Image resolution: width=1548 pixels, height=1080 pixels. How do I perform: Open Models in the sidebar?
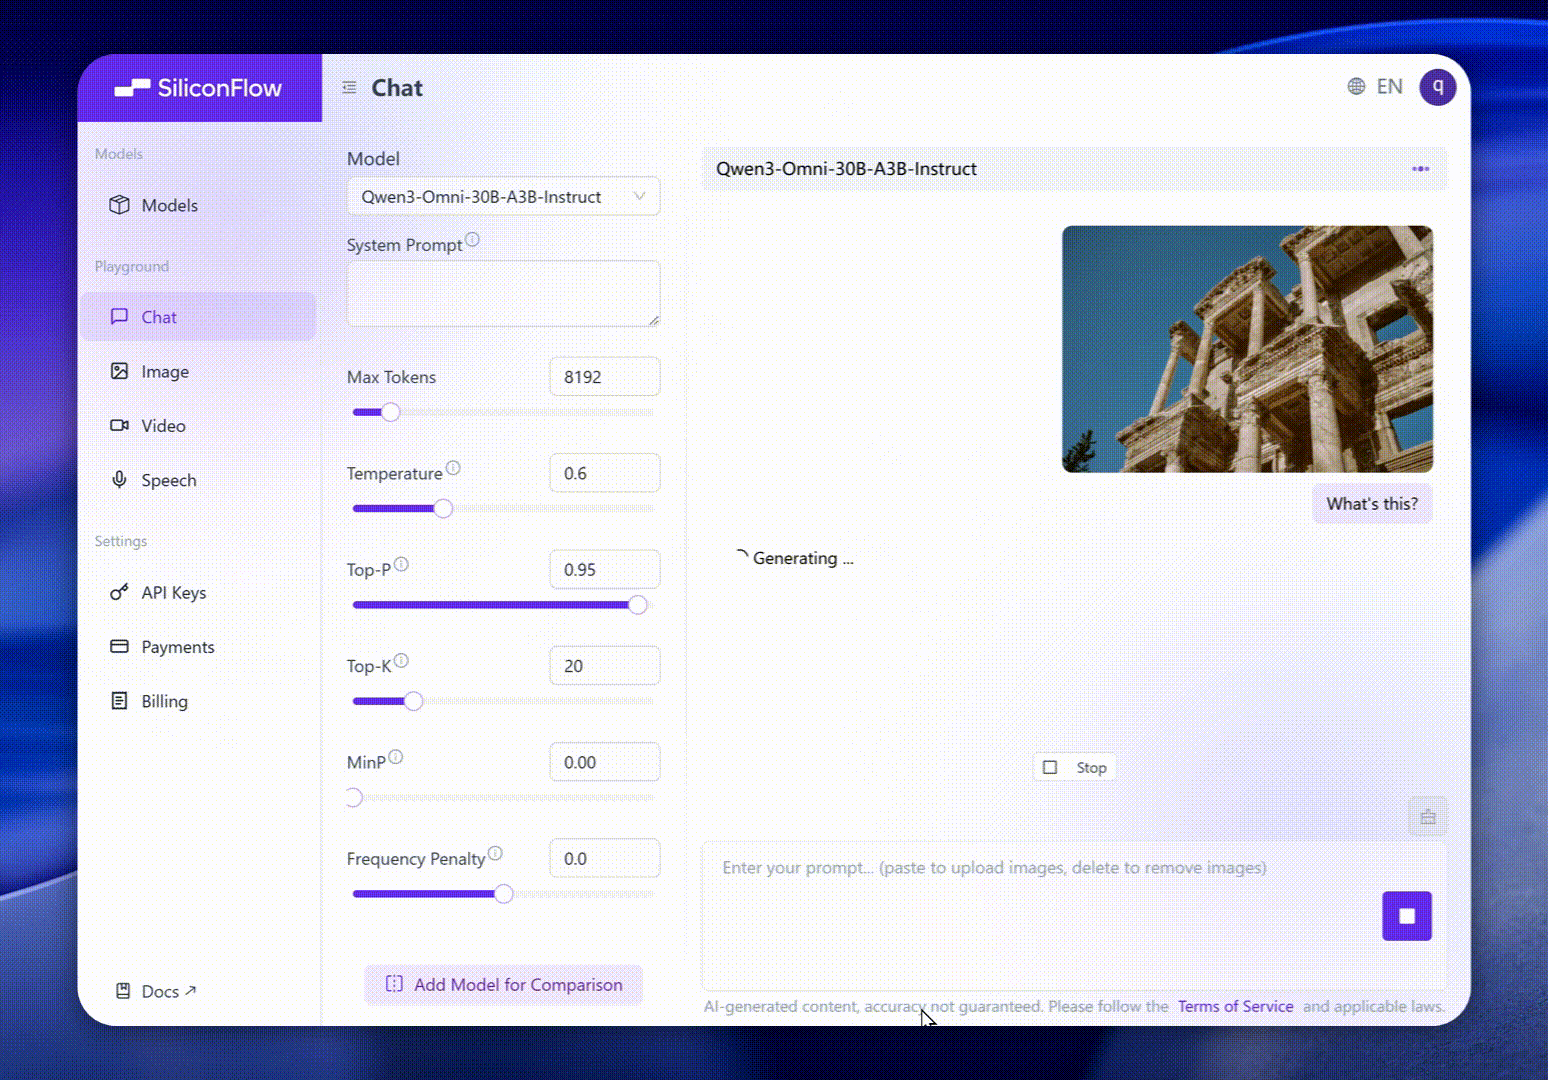(198, 205)
